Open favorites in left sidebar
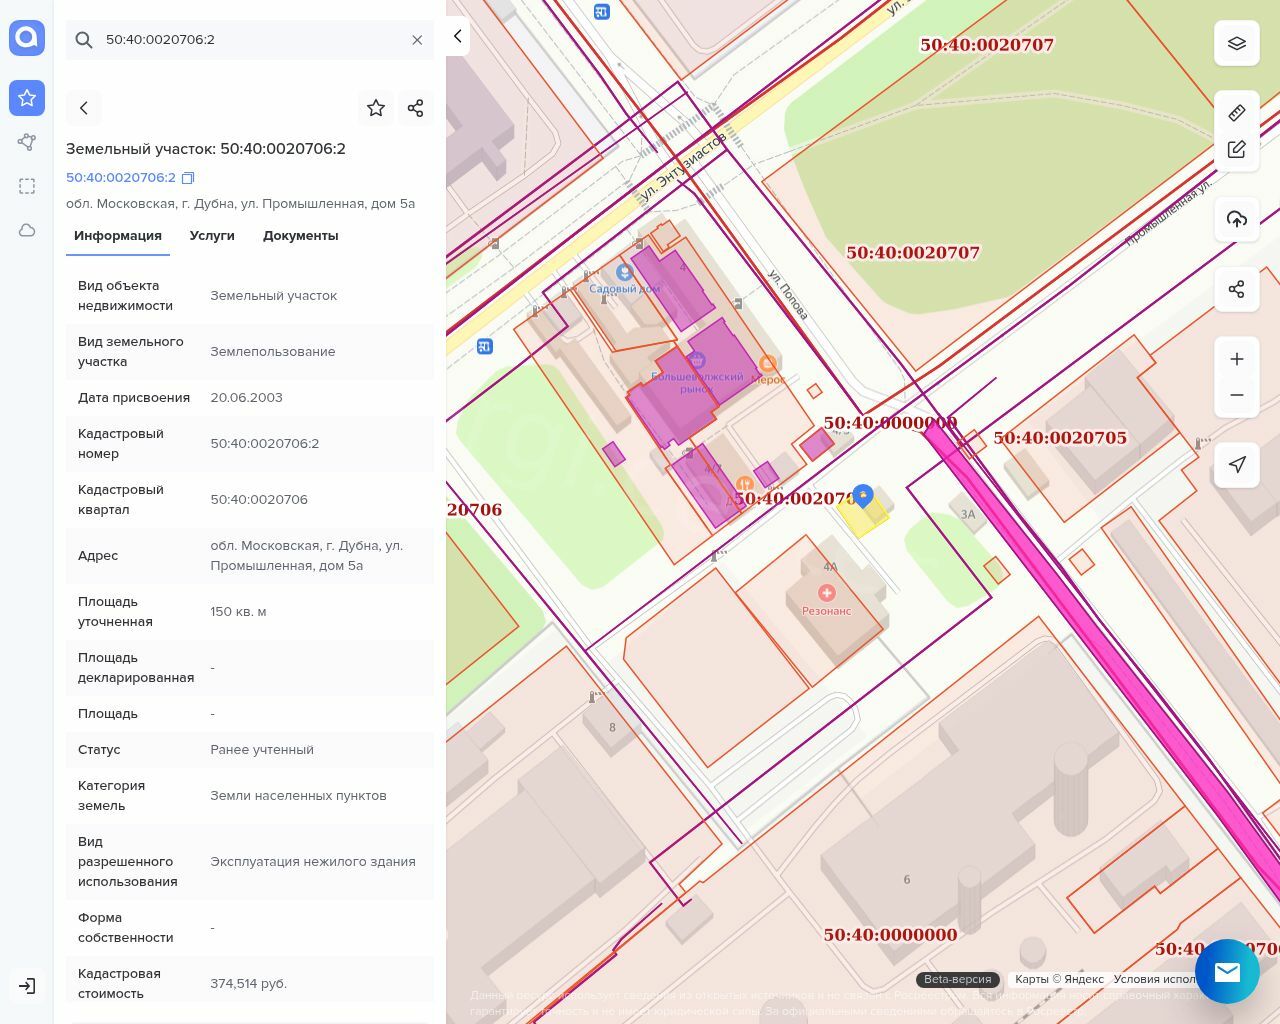The height and width of the screenshot is (1024, 1280). click(x=27, y=98)
